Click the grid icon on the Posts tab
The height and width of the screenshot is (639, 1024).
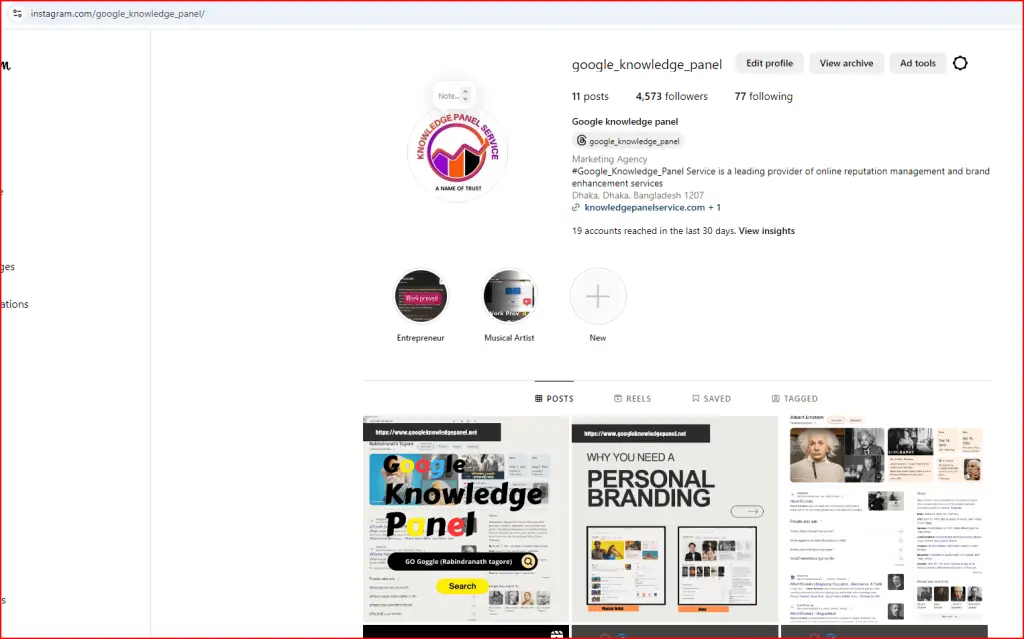(x=539, y=399)
